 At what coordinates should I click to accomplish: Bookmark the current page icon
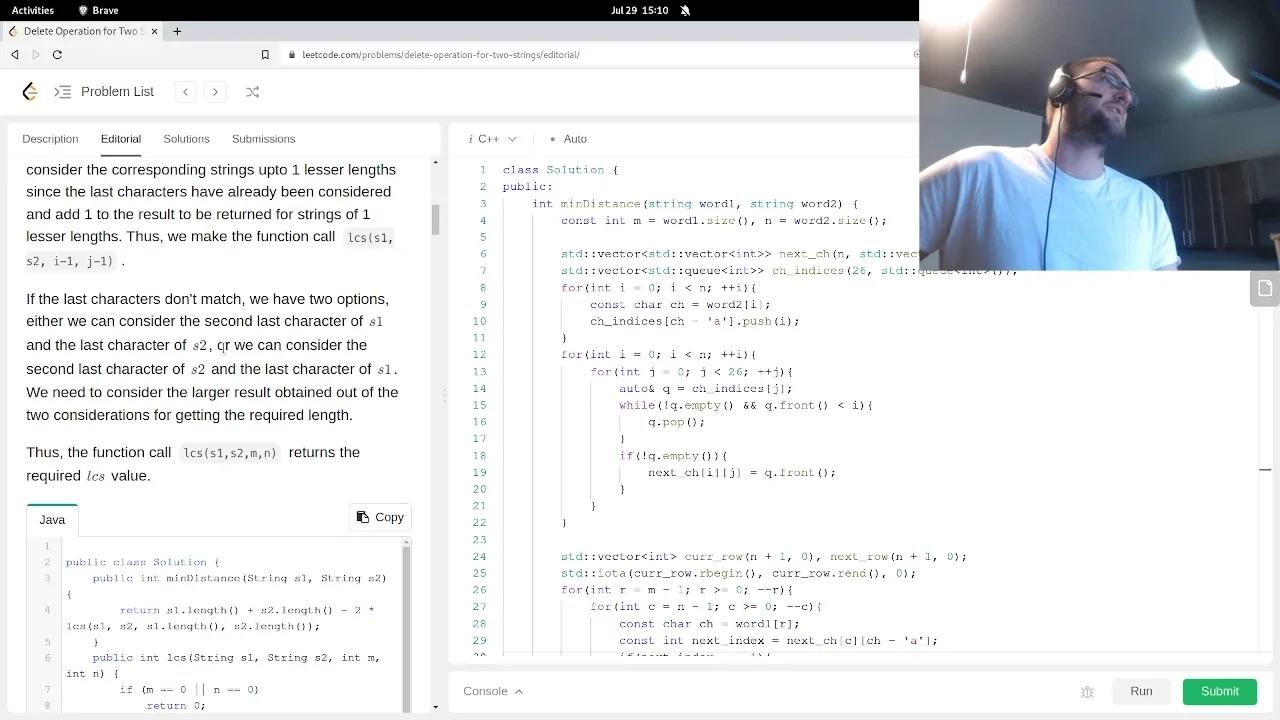click(265, 55)
